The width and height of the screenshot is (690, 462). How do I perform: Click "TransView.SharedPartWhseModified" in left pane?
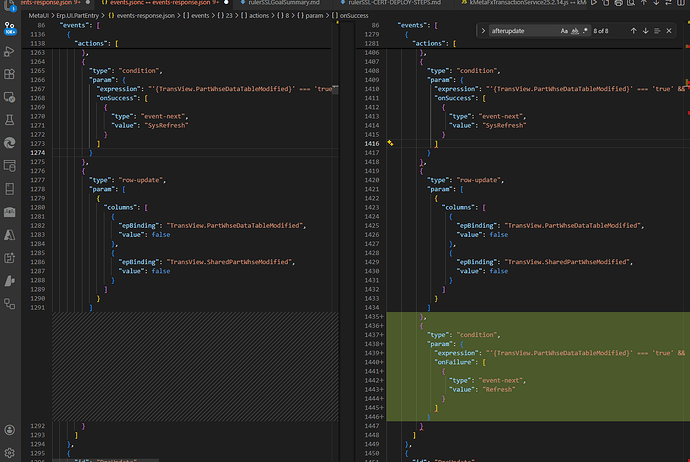[229, 262]
